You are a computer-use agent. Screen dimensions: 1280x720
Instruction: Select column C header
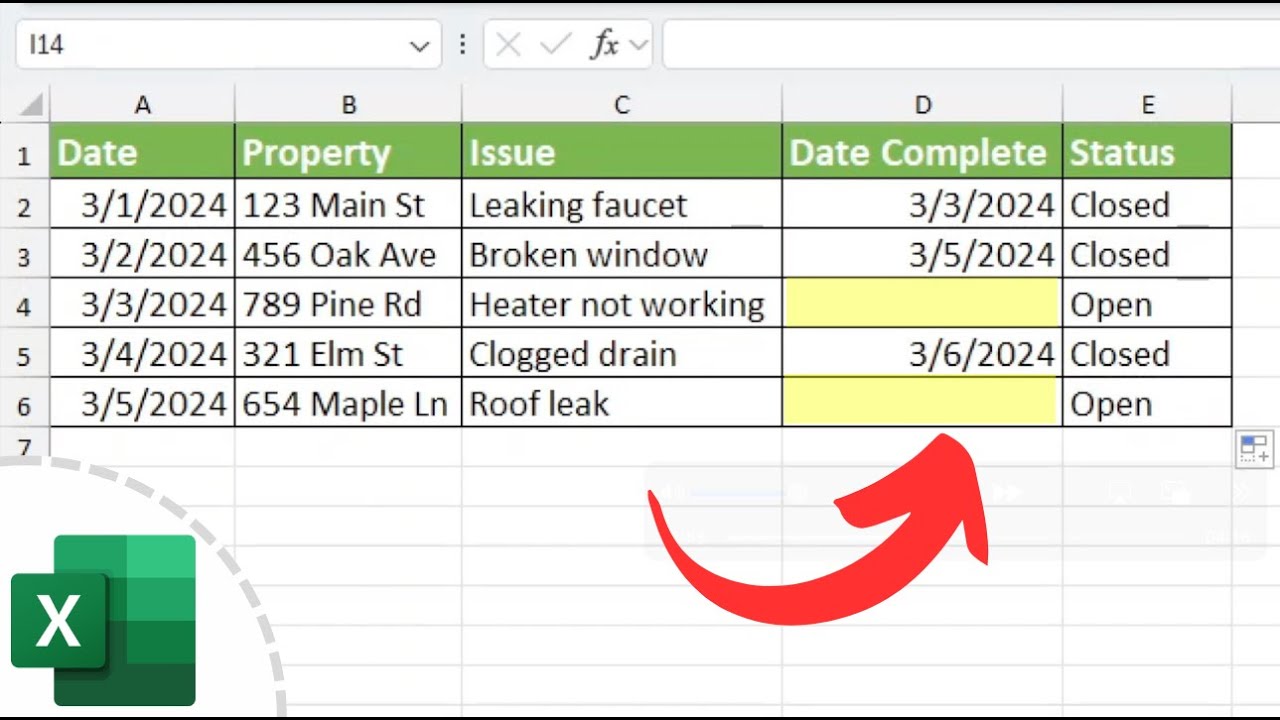(x=622, y=105)
